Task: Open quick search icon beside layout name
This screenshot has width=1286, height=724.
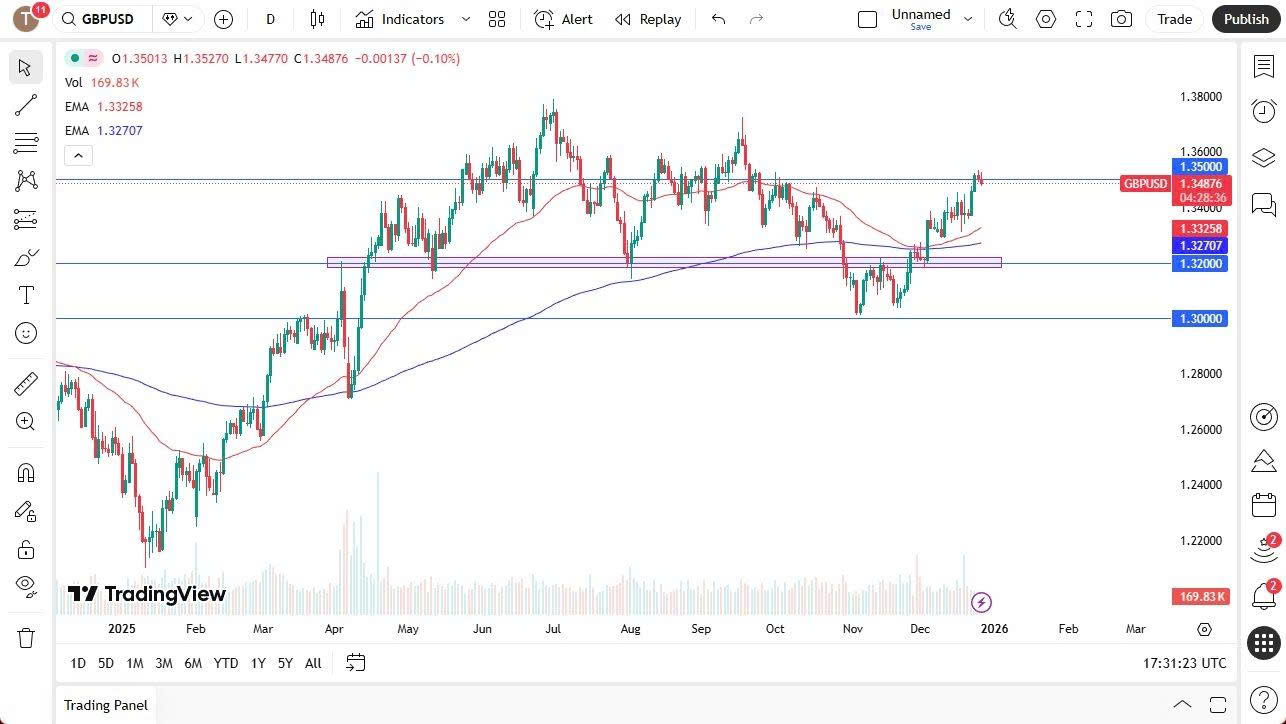Action: tap(1008, 19)
